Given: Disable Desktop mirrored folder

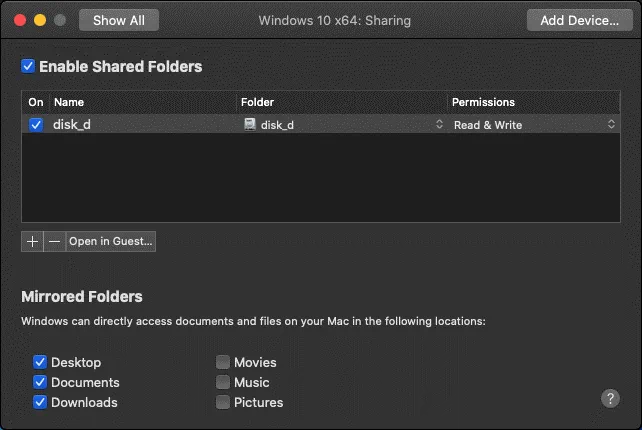Looking at the screenshot, I should (x=40, y=362).
